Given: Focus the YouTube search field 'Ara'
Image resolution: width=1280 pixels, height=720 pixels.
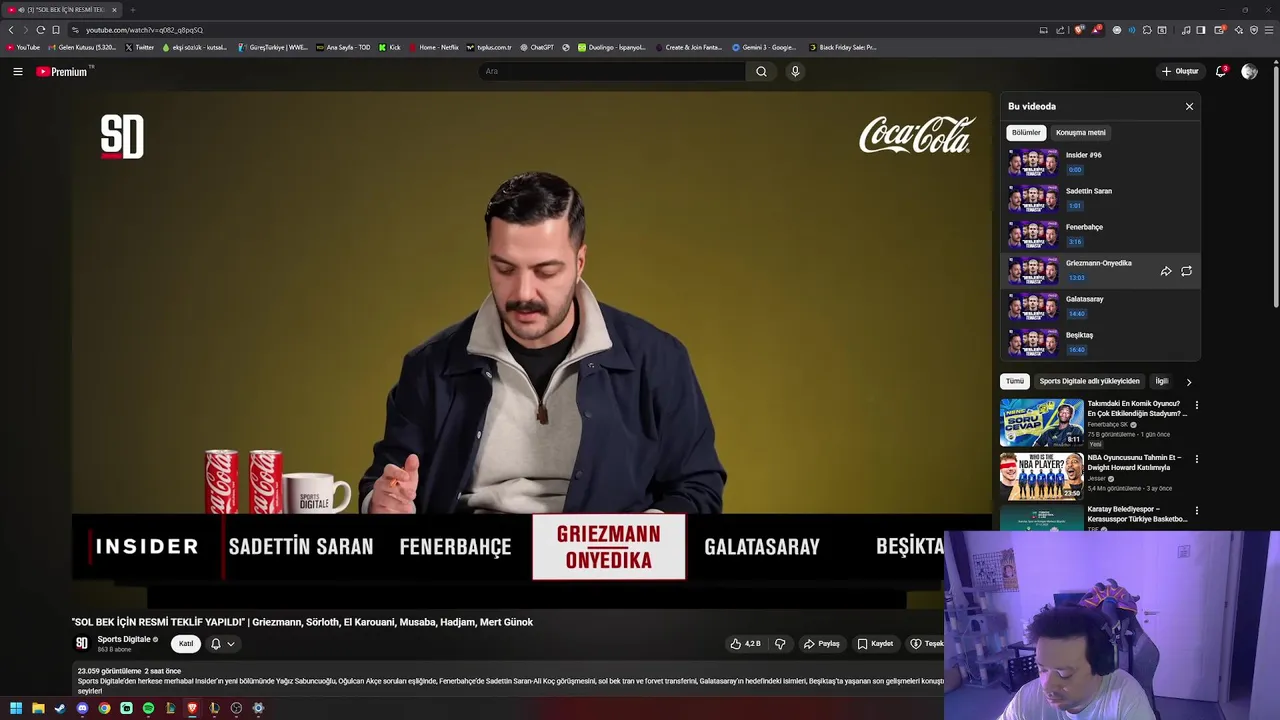Looking at the screenshot, I should pyautogui.click(x=610, y=71).
